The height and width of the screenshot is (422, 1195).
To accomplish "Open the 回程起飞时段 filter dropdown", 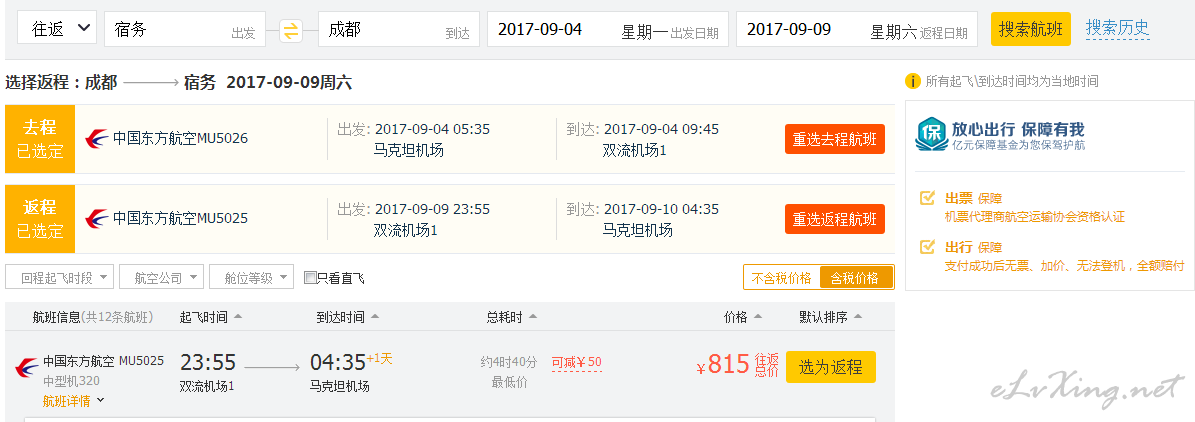I will tap(59, 278).
